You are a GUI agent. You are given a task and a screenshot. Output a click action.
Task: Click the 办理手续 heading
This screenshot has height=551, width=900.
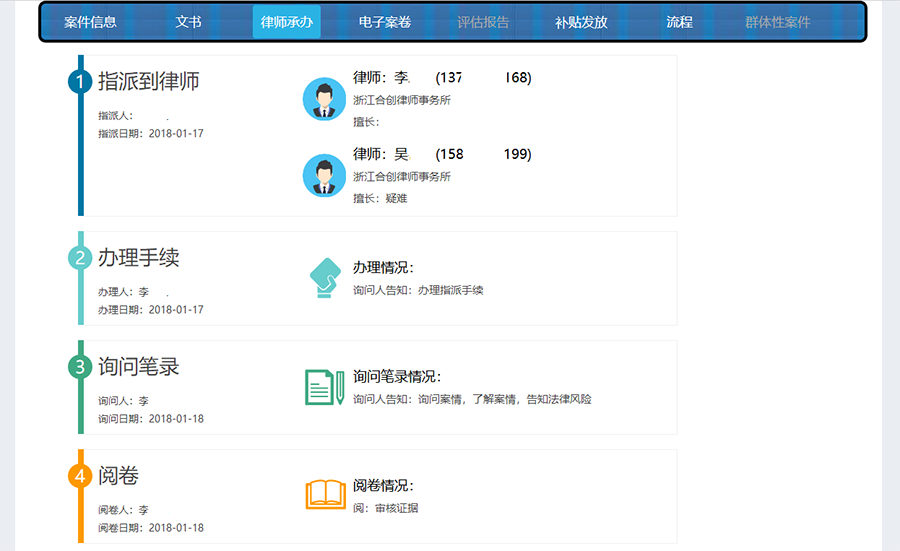tap(138, 257)
